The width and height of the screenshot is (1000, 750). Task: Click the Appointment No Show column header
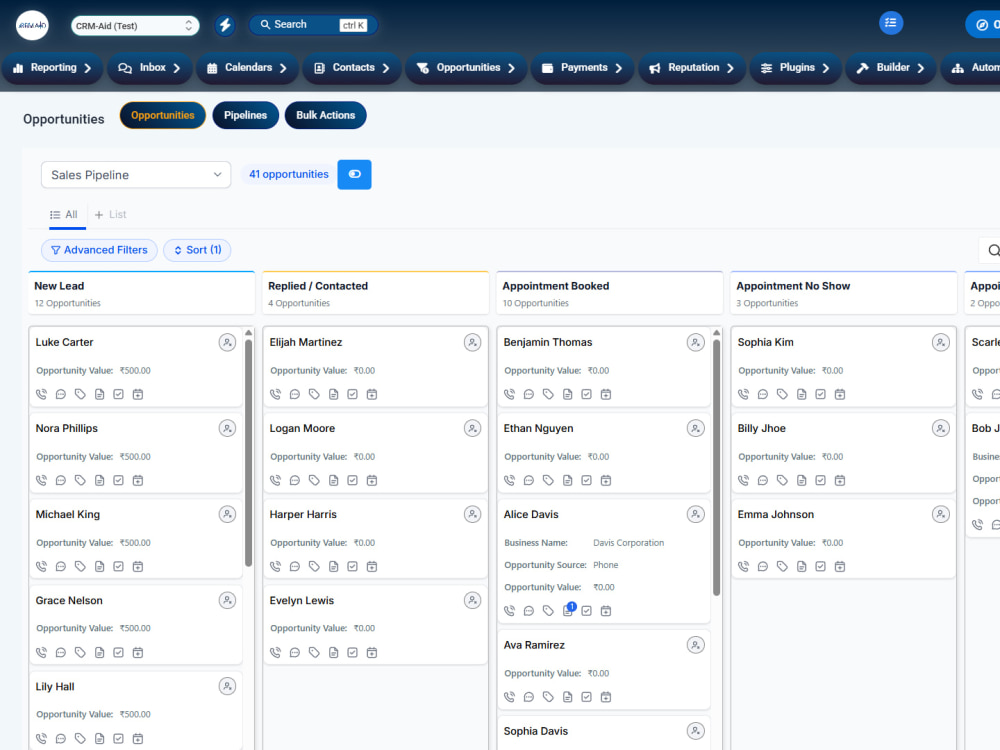843,293
